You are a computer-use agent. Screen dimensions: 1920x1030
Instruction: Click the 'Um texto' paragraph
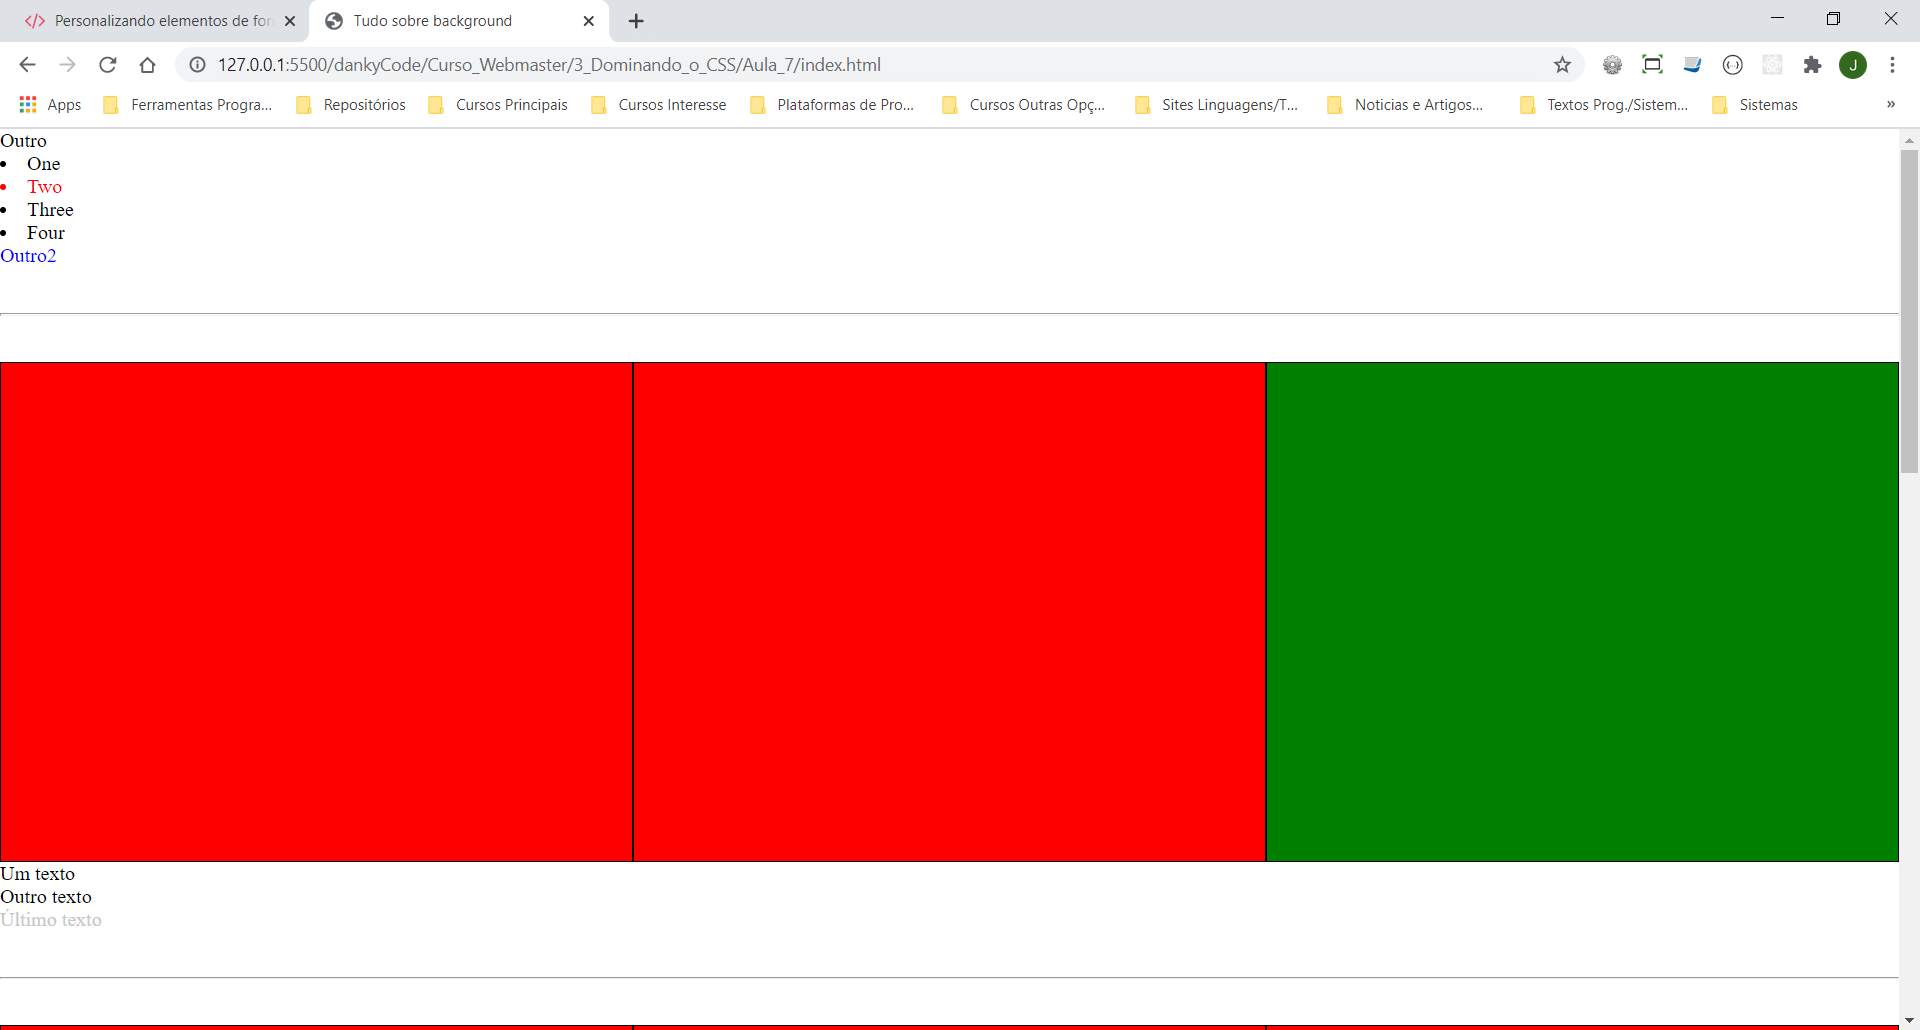(x=37, y=874)
